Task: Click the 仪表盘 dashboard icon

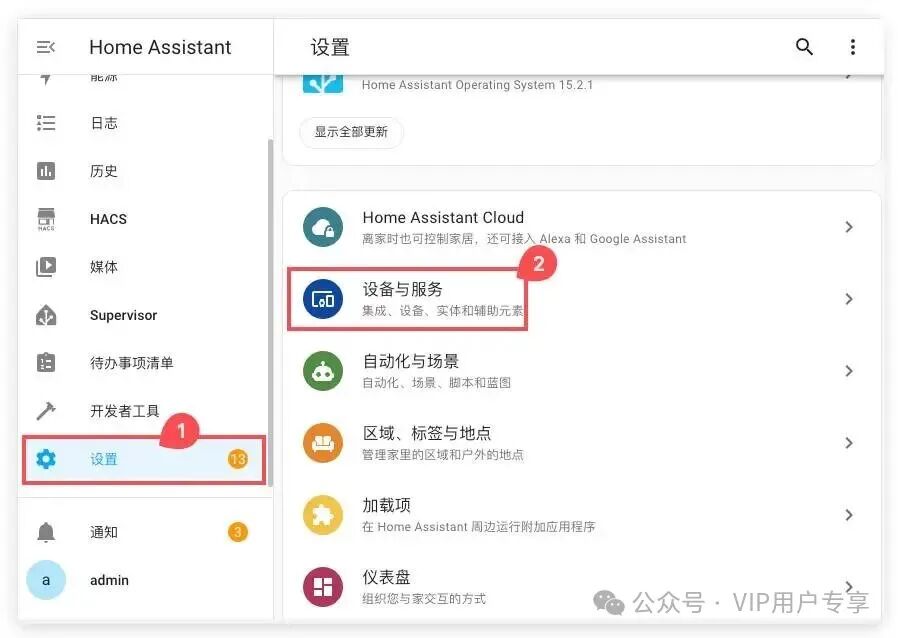Action: [323, 587]
